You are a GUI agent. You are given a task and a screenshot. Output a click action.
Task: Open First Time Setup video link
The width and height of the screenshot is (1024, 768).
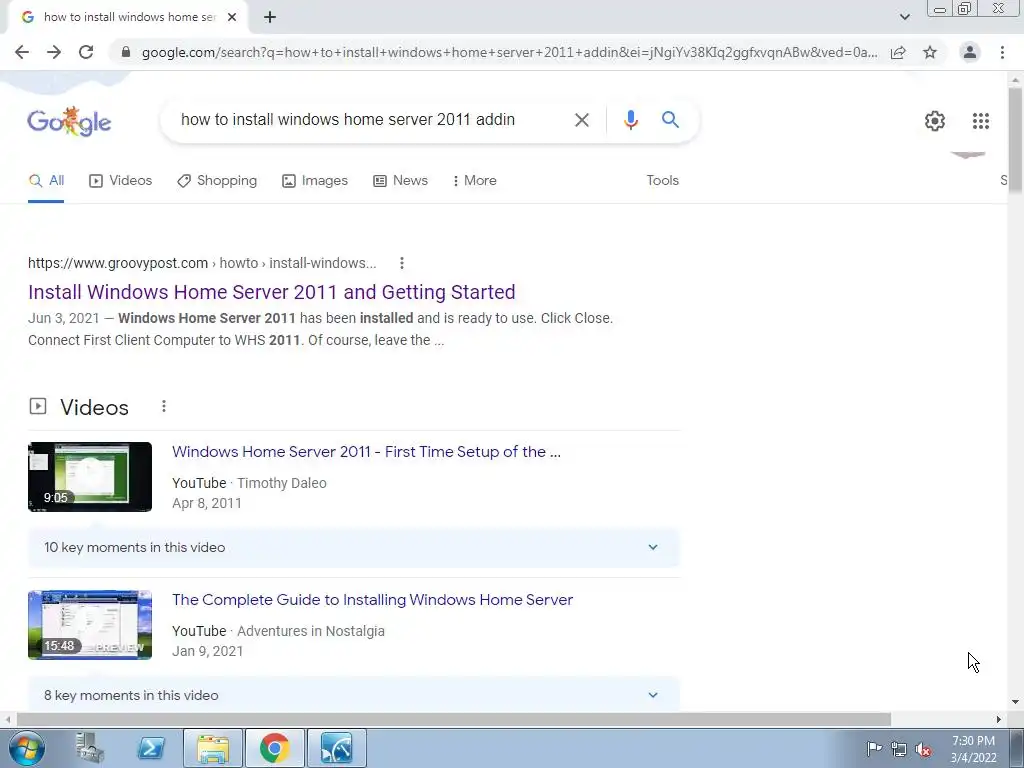[x=366, y=452]
